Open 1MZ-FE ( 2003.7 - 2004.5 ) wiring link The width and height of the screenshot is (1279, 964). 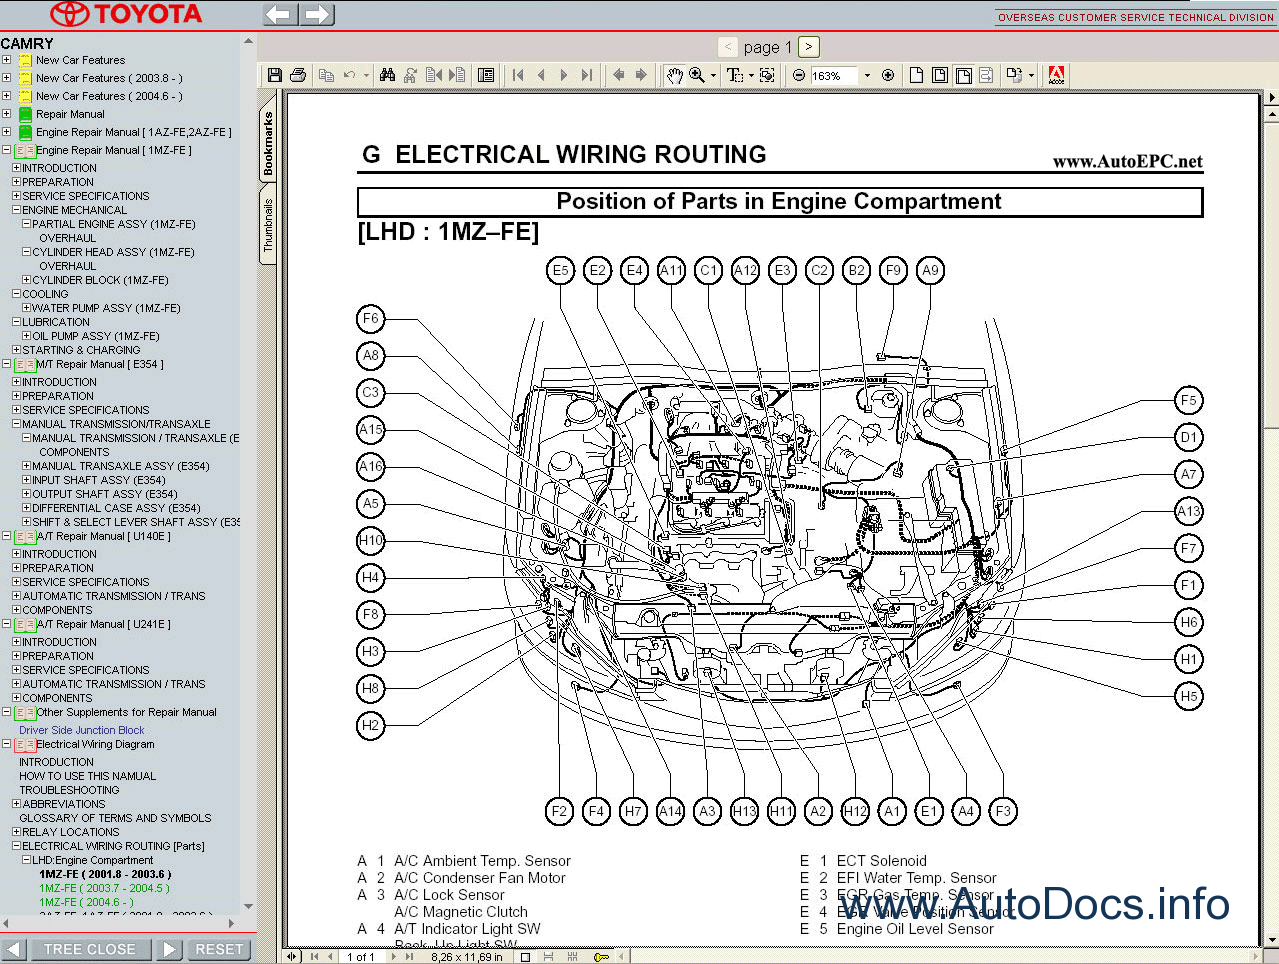click(x=104, y=888)
